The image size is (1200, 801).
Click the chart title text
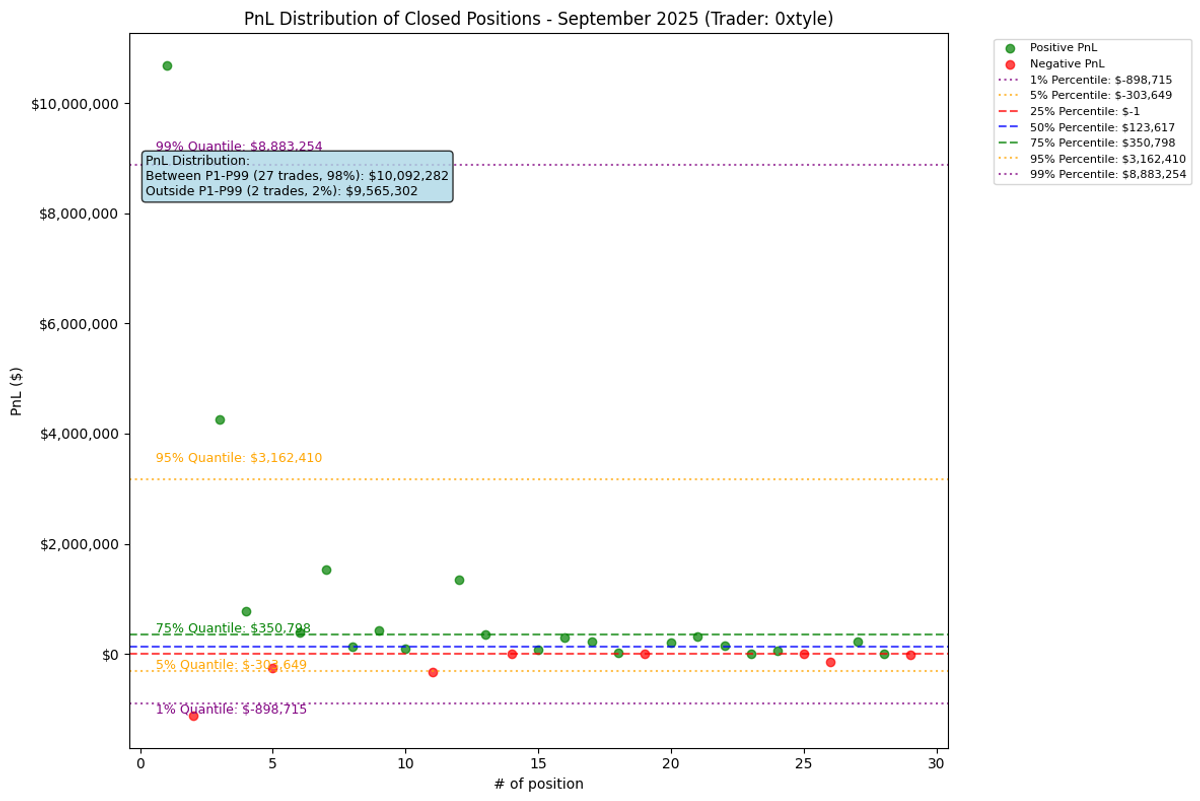(x=539, y=19)
